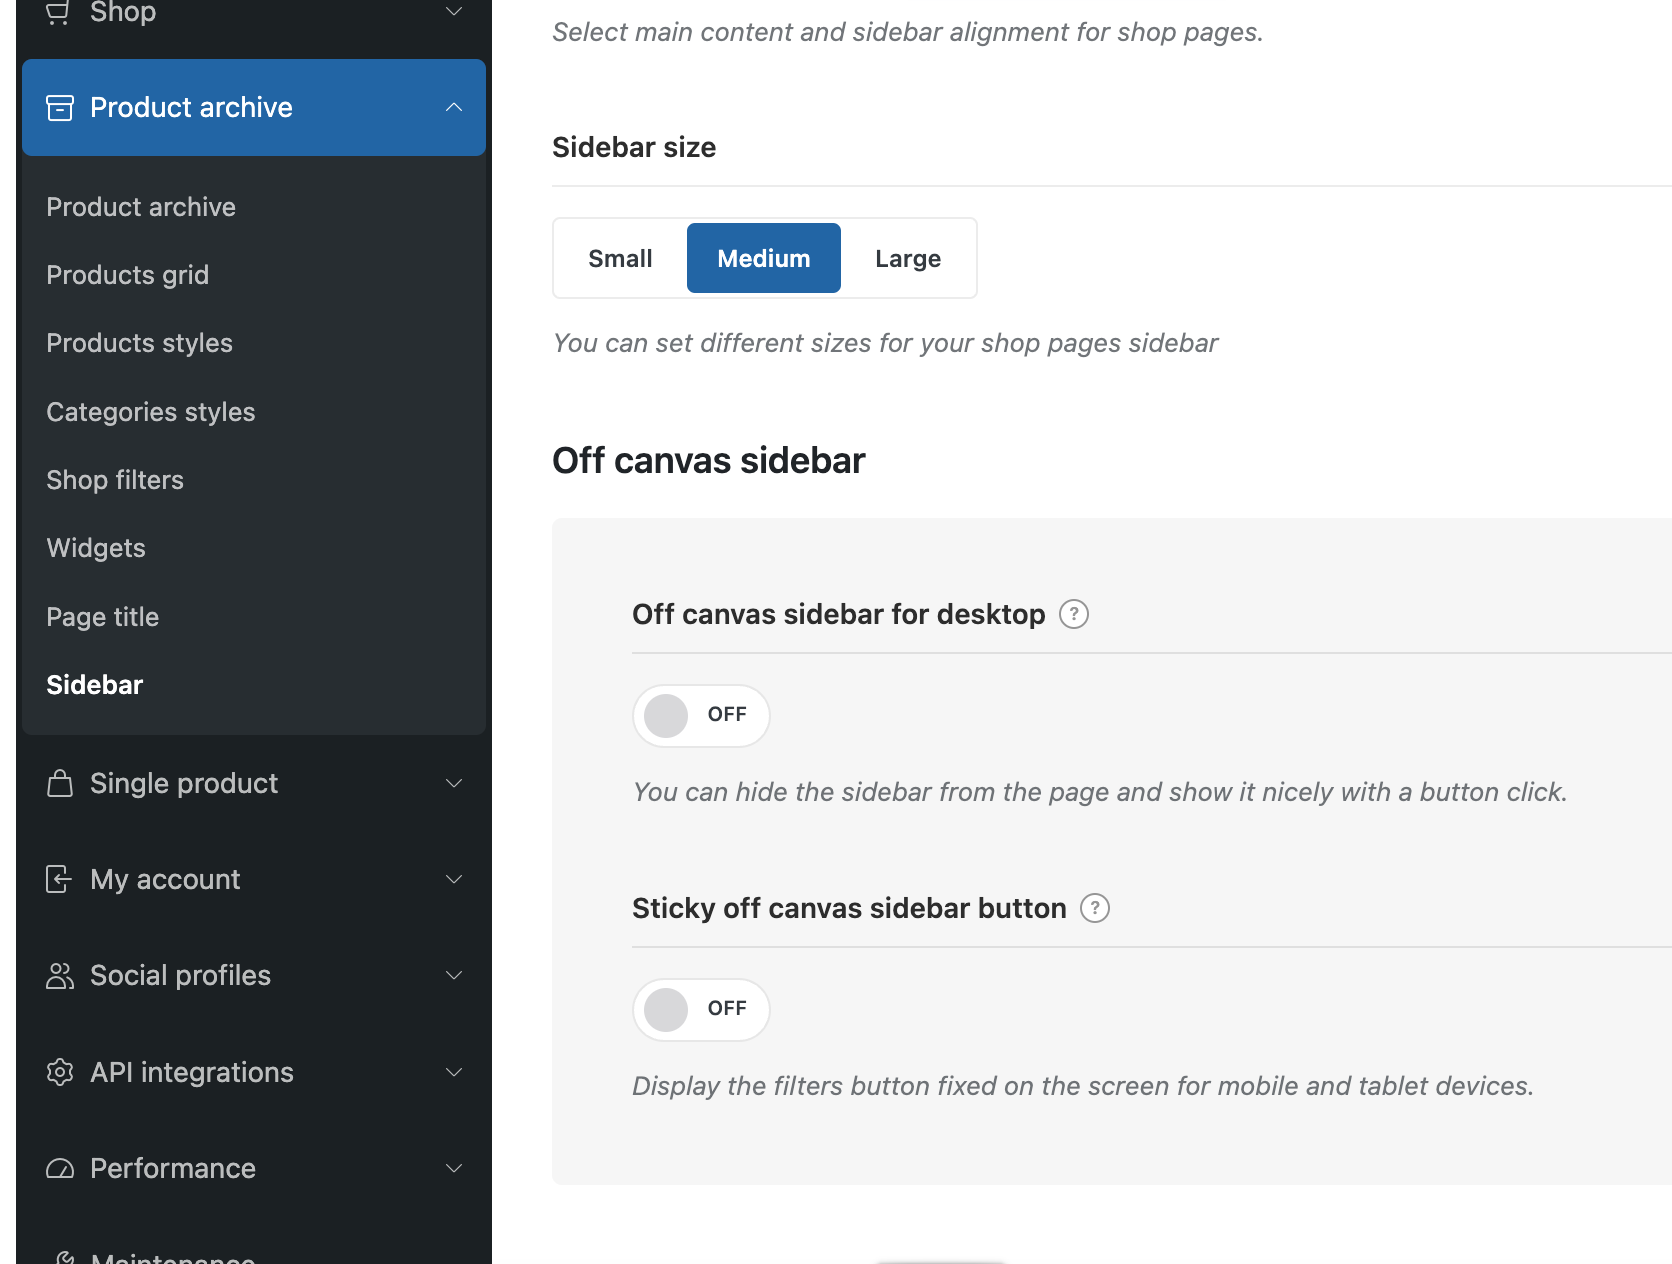This screenshot has height=1264, width=1672.
Task: Open the Shop filters submenu item
Action: point(115,480)
